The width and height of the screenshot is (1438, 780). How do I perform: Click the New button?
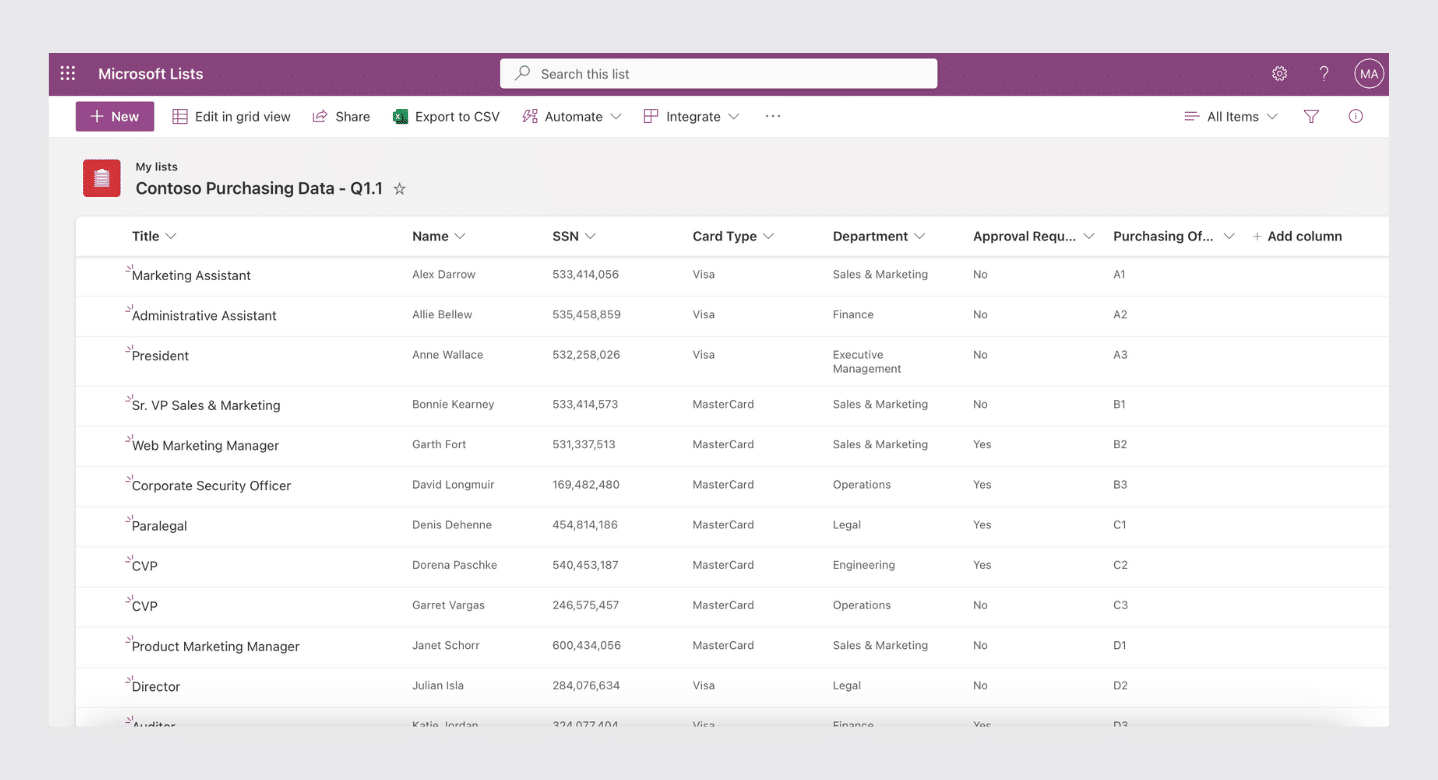tap(114, 116)
